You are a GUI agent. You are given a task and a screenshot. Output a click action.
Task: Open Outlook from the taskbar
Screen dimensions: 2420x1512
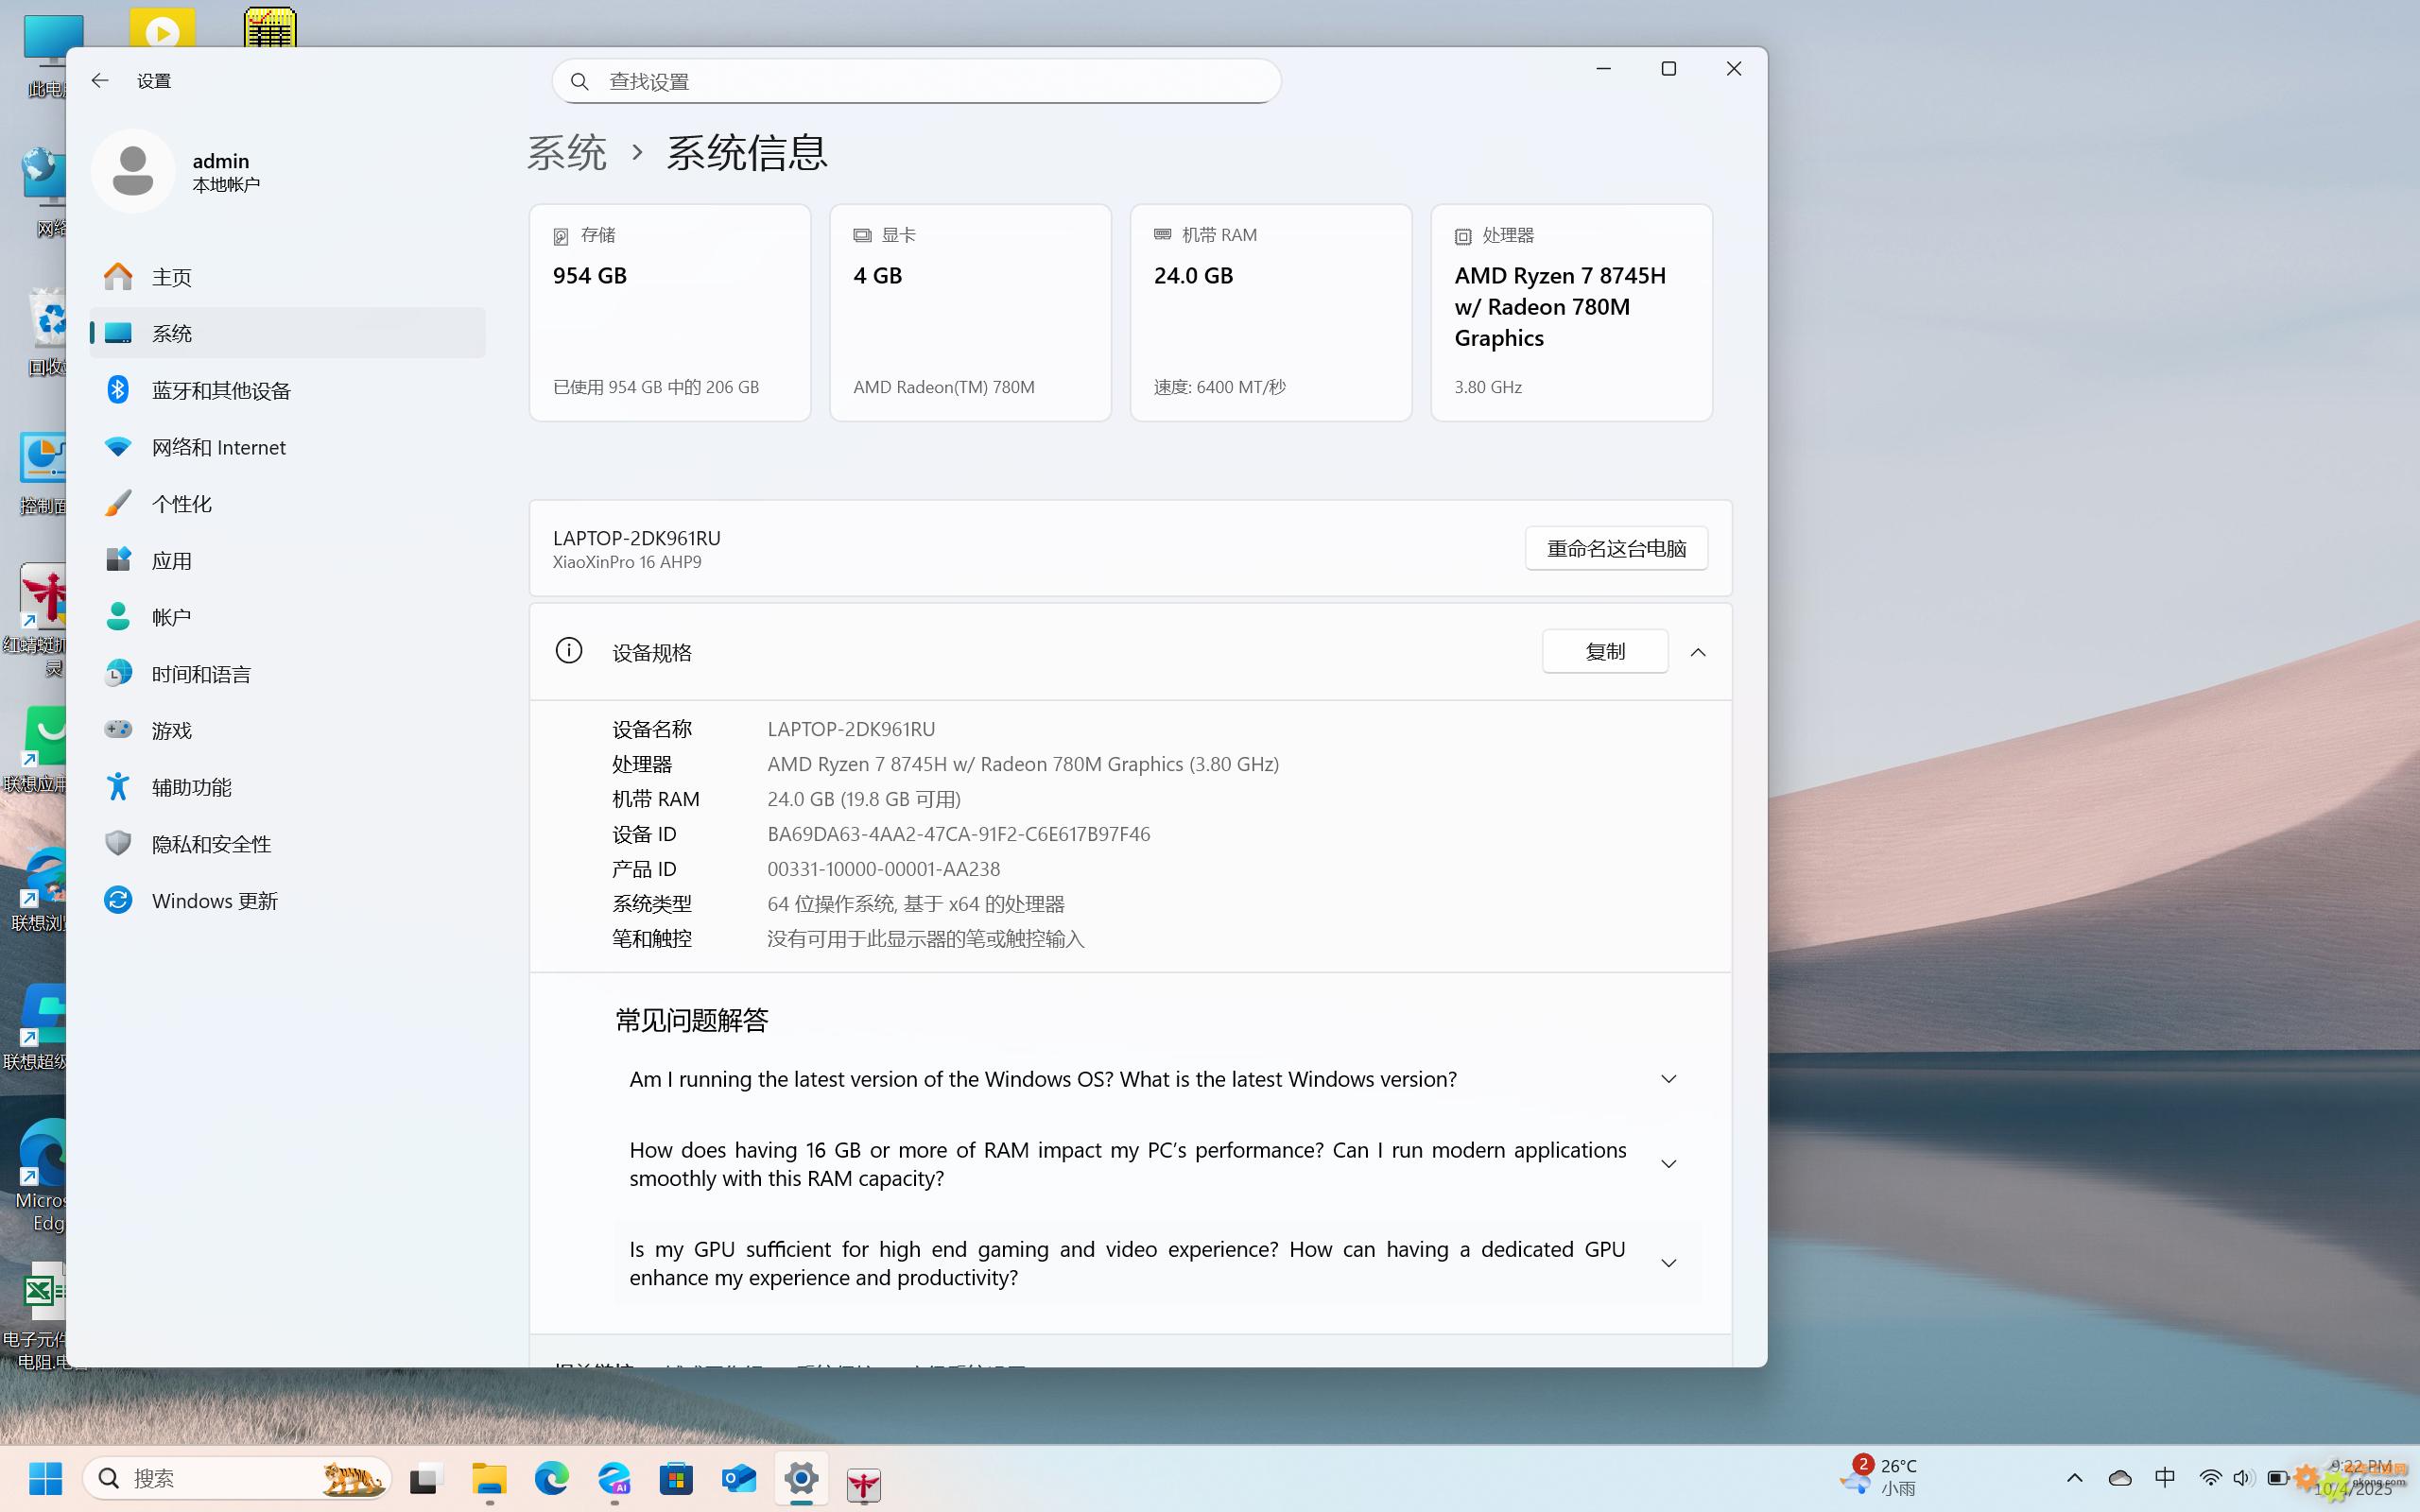(739, 1478)
